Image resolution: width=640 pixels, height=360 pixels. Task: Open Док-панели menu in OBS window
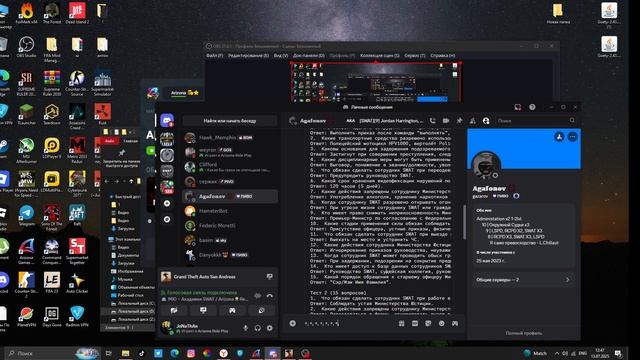click(x=309, y=56)
